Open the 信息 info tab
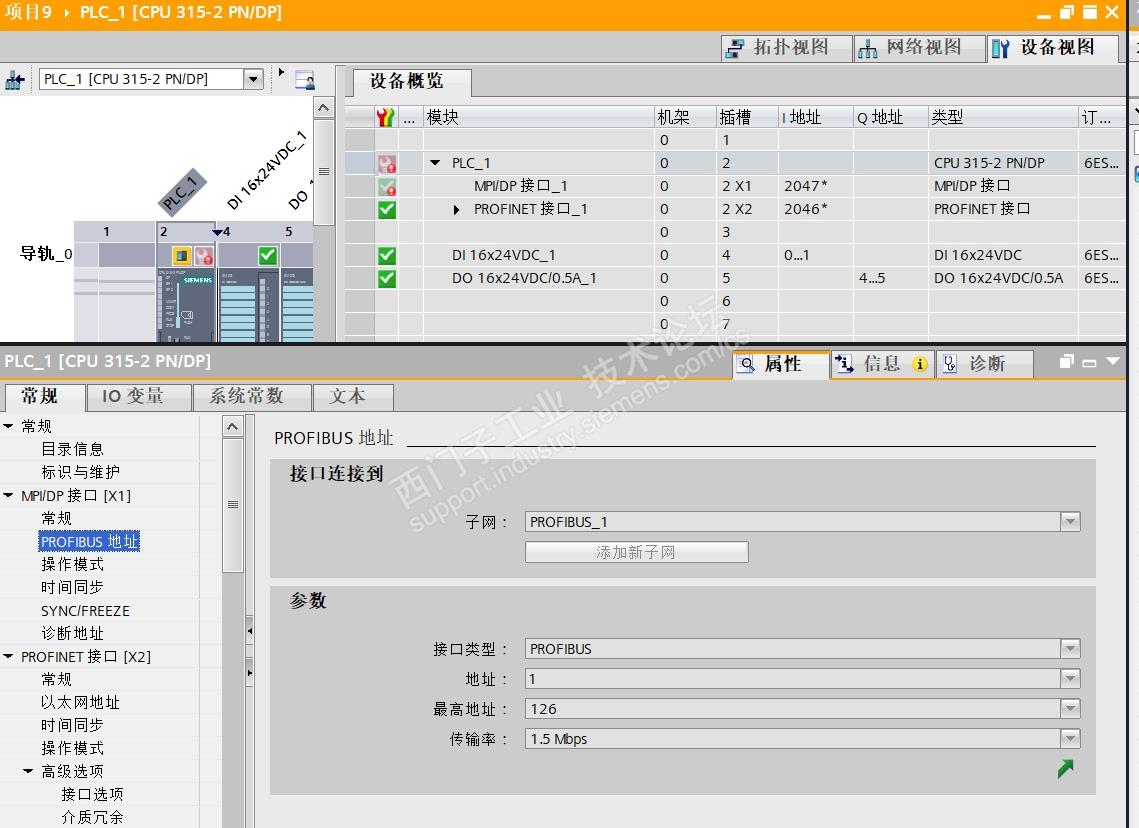The height and width of the screenshot is (828, 1139). [882, 364]
